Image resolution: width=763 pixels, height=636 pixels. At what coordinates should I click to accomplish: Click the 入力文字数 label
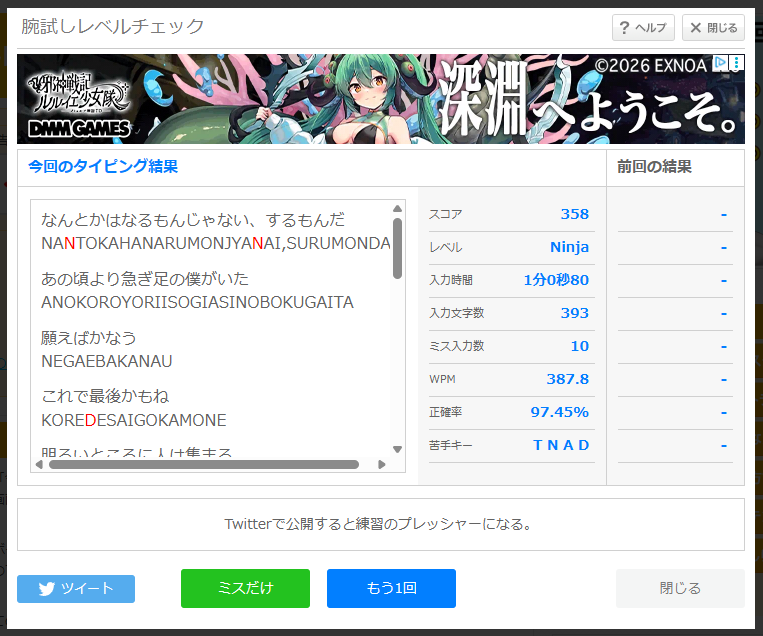[456, 313]
